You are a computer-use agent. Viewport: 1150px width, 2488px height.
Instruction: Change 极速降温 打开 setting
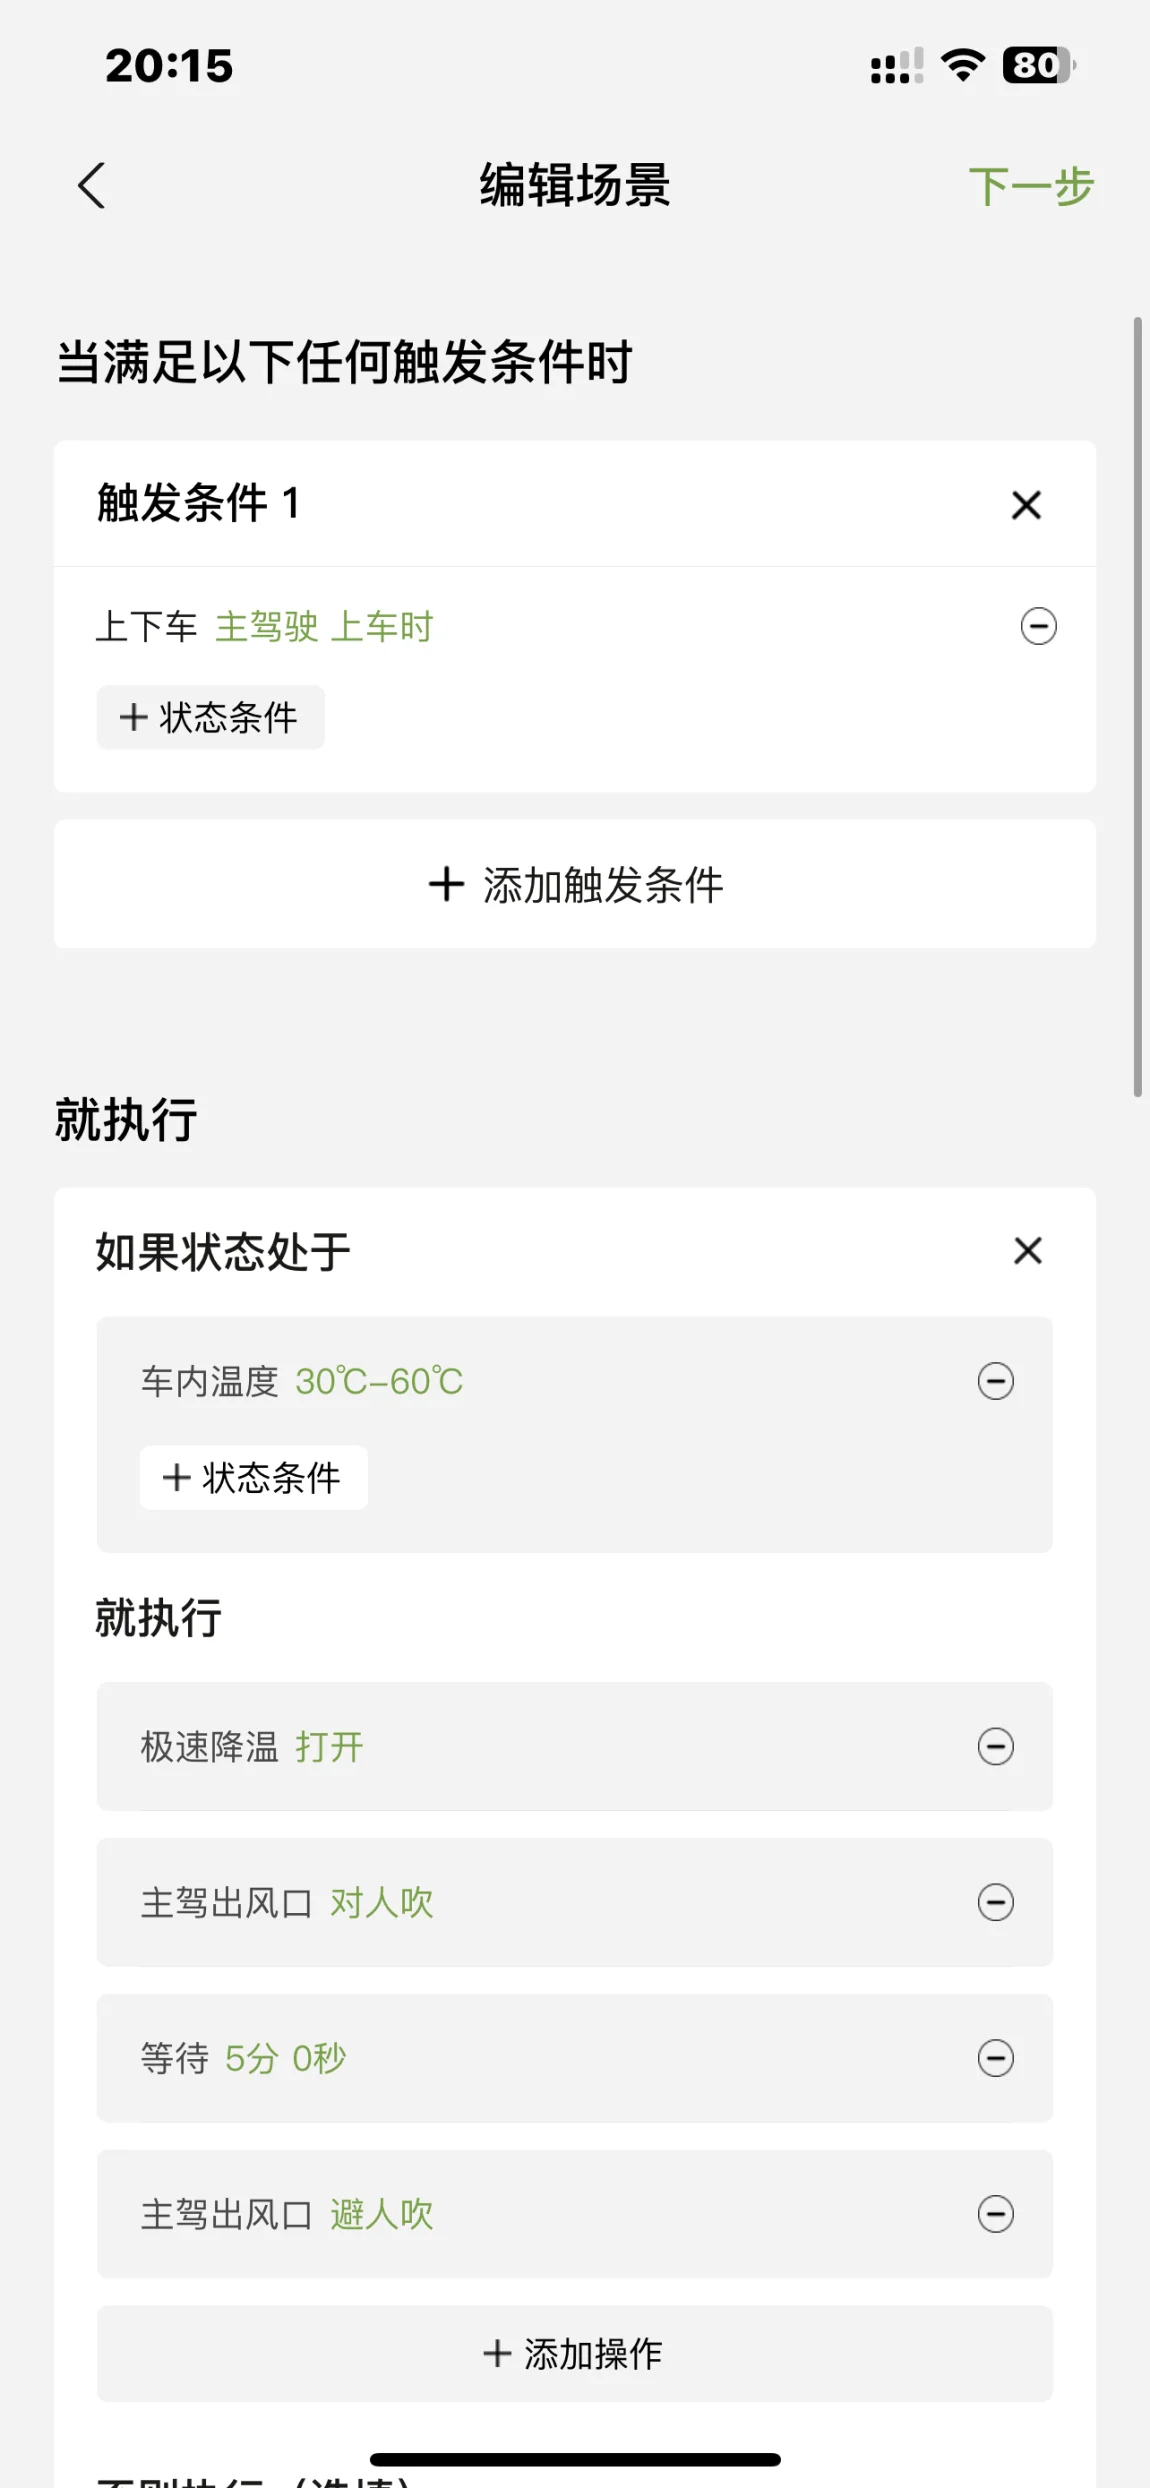pos(329,1747)
